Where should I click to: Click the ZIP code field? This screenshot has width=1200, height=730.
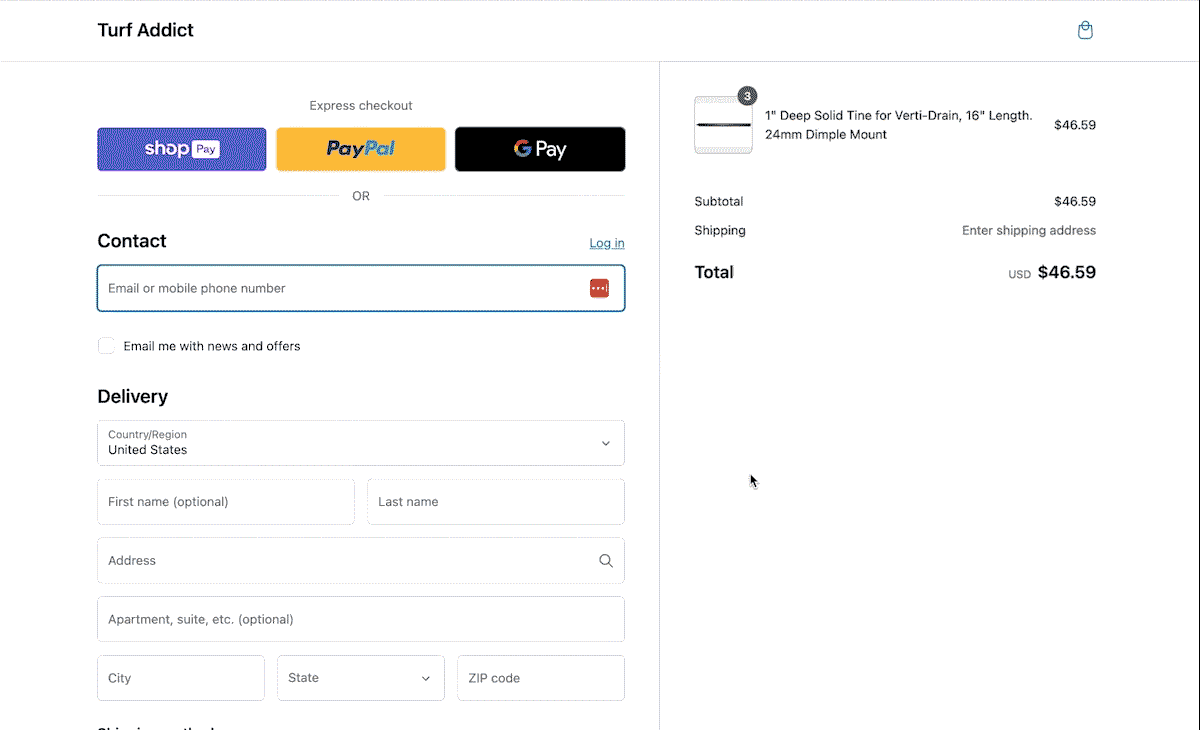(x=540, y=678)
